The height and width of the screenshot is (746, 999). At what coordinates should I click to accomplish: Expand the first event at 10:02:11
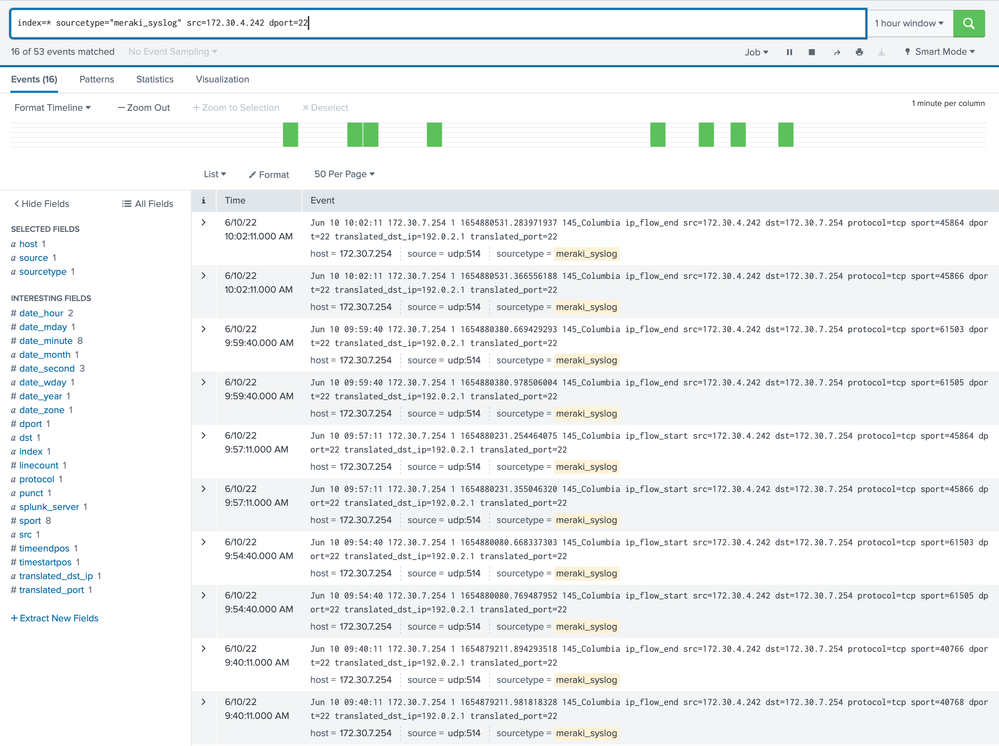point(204,222)
